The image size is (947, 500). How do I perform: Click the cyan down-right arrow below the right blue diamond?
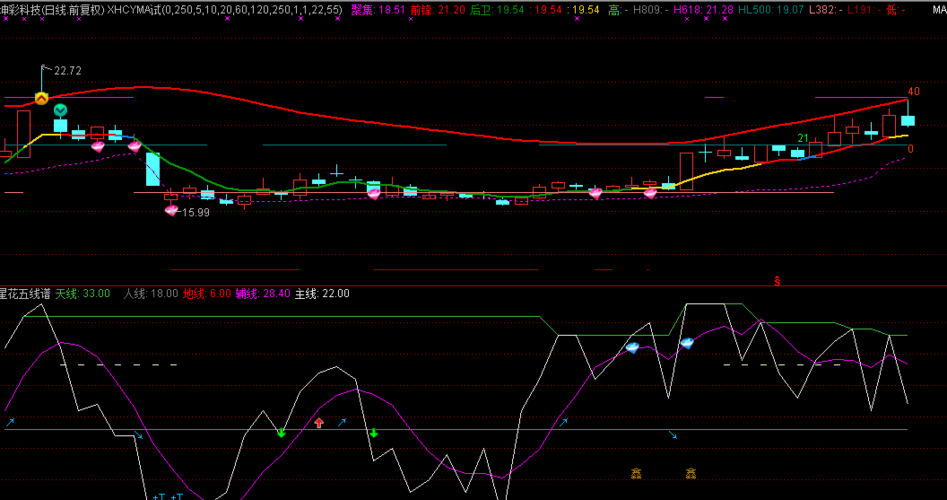point(673,434)
